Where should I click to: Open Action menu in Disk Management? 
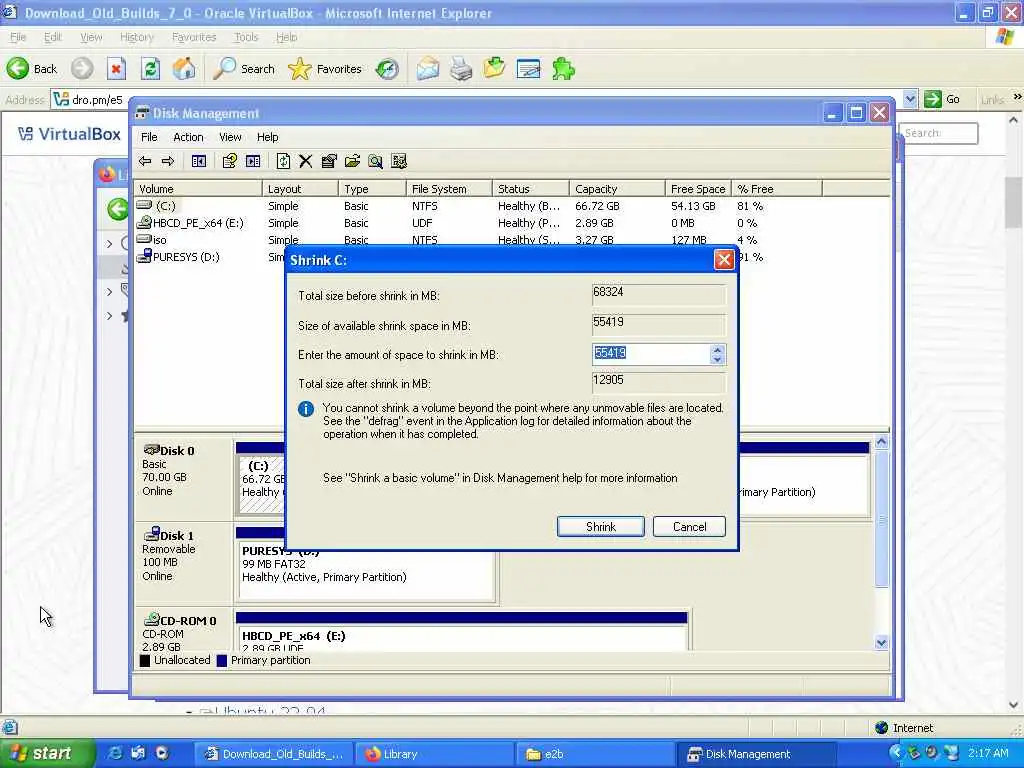tap(188, 137)
